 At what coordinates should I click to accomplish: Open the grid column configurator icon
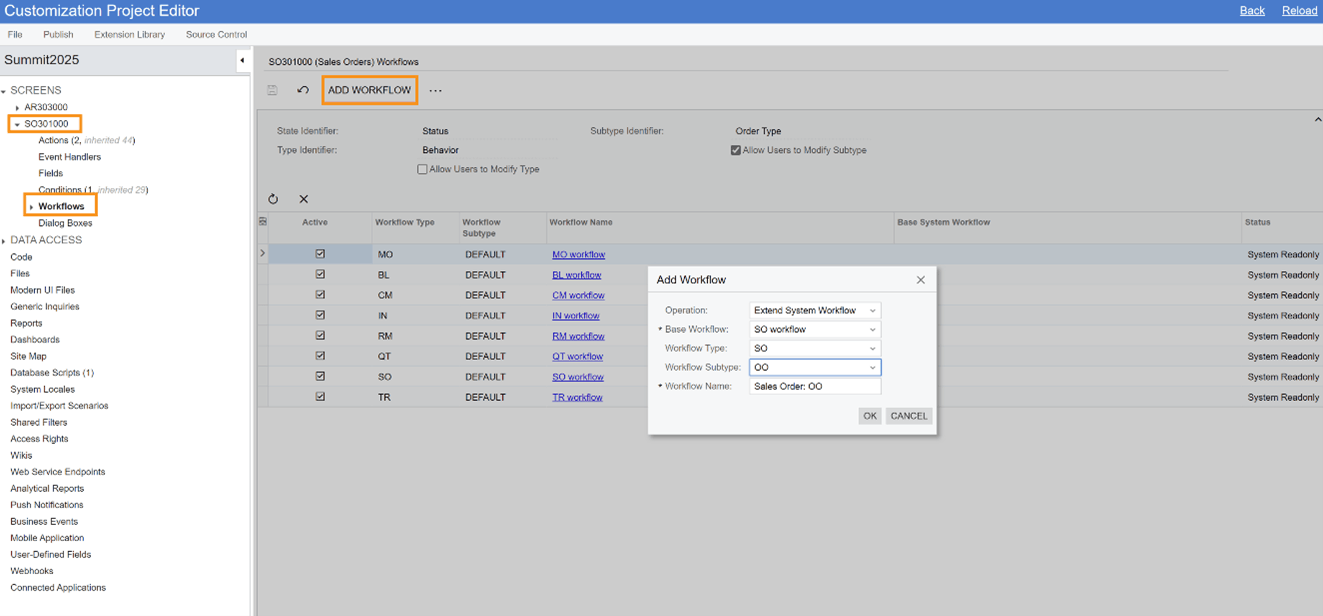pos(263,222)
